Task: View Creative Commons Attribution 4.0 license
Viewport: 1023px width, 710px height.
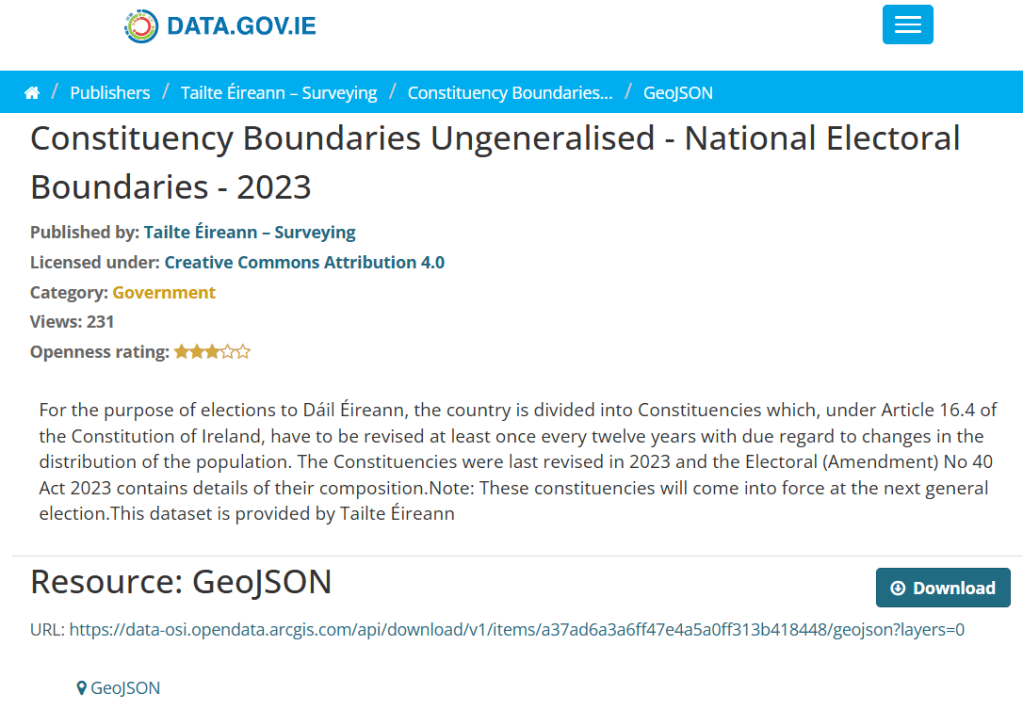Action: click(x=305, y=262)
